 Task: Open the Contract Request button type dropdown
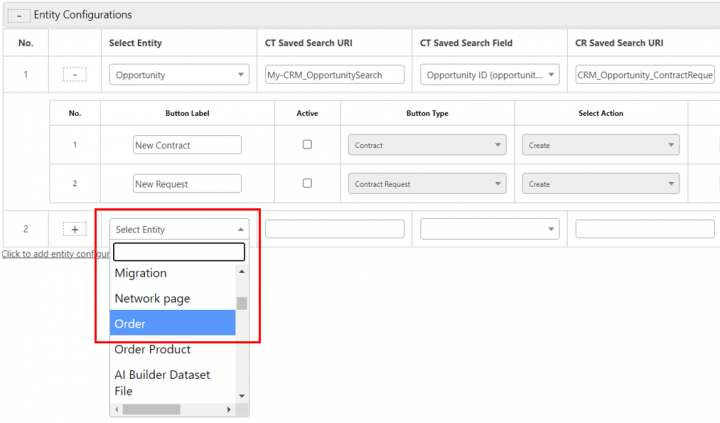[x=427, y=184]
